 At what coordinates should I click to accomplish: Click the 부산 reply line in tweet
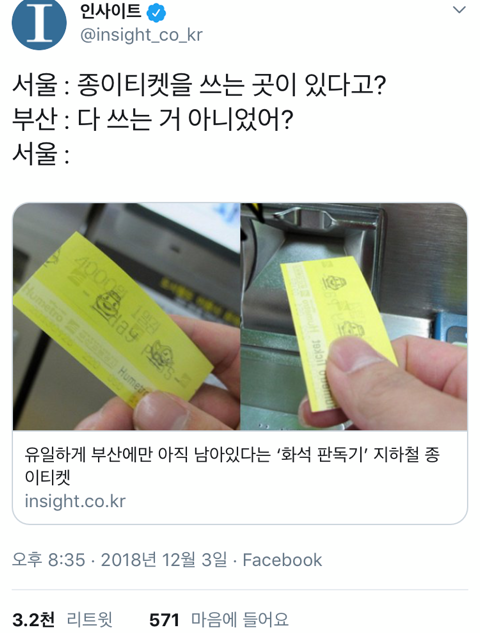tap(153, 119)
